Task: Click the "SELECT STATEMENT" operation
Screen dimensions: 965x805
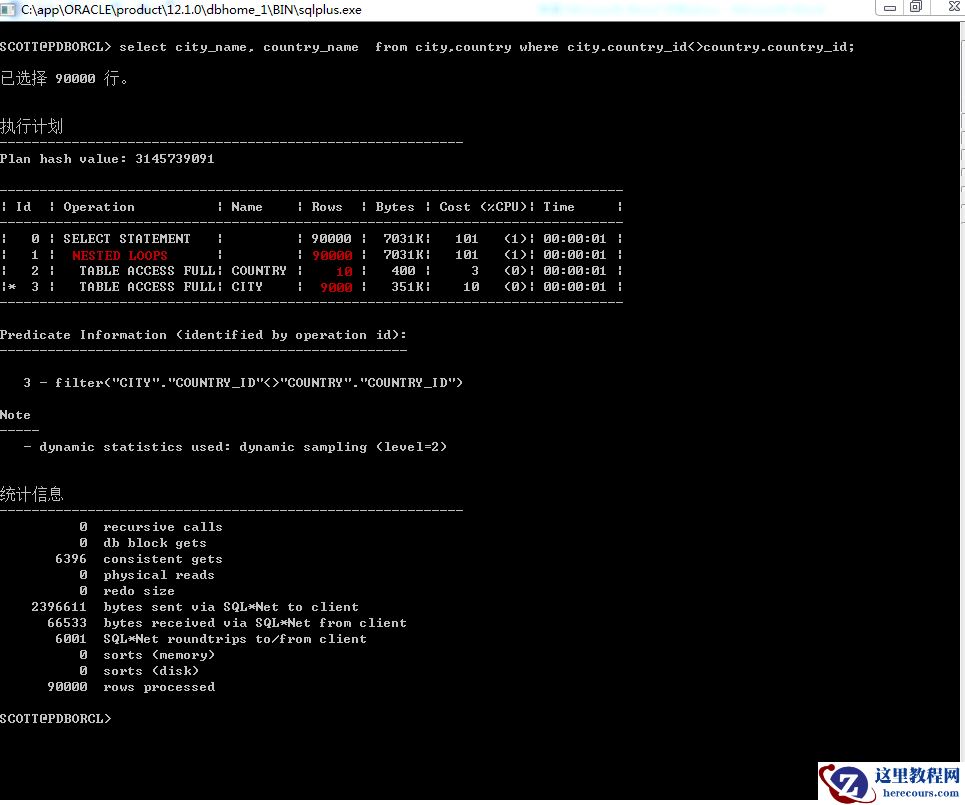Action: click(x=127, y=239)
